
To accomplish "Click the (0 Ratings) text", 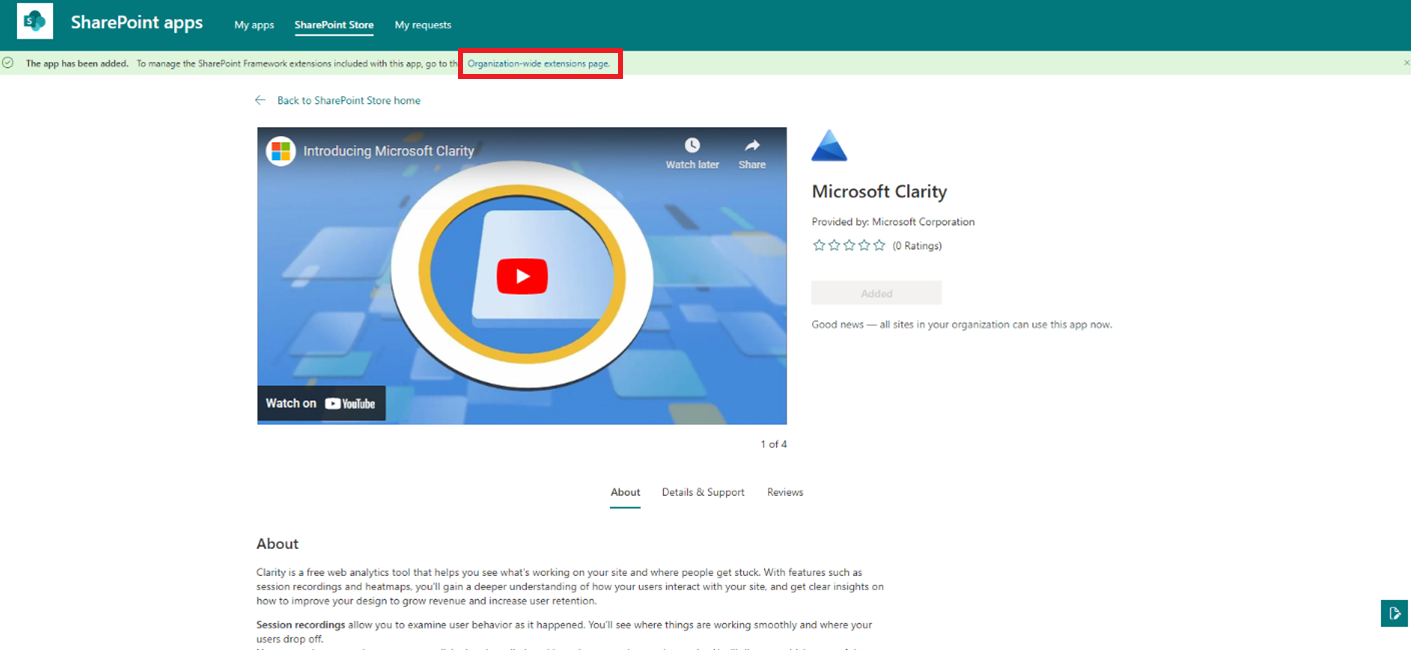I will pos(917,246).
